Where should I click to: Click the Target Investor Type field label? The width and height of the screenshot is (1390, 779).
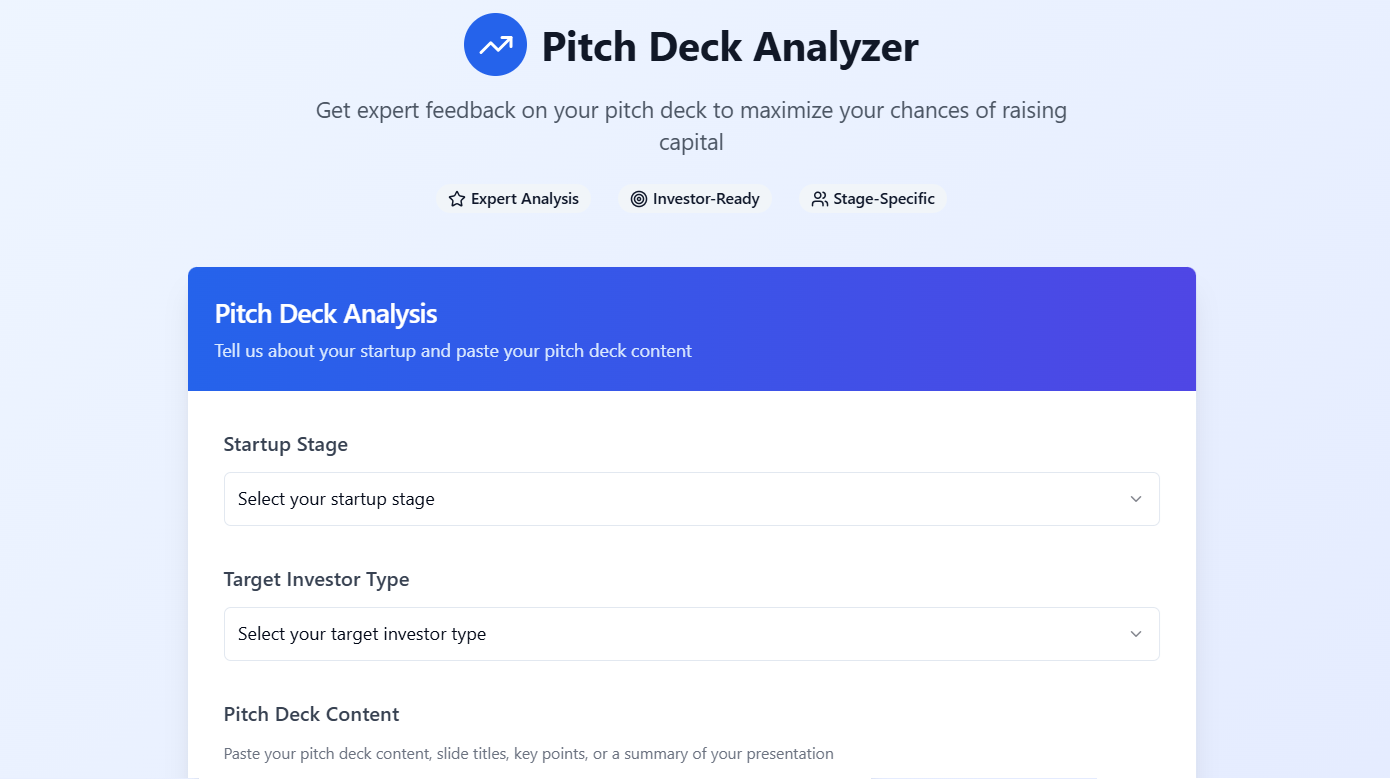pos(316,580)
